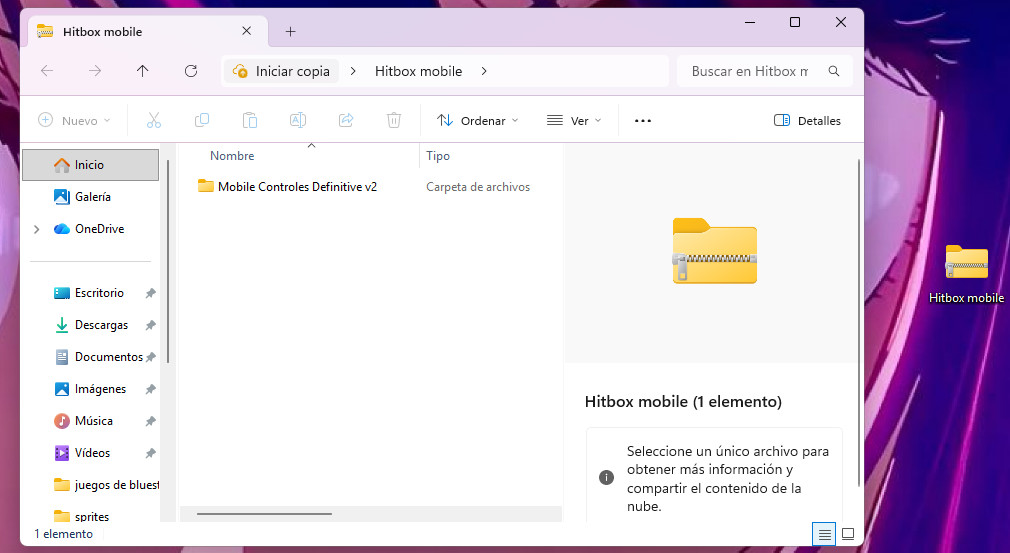The width and height of the screenshot is (1010, 553).
Task: Open Vídeos in the sidebar
Action: coord(90,453)
